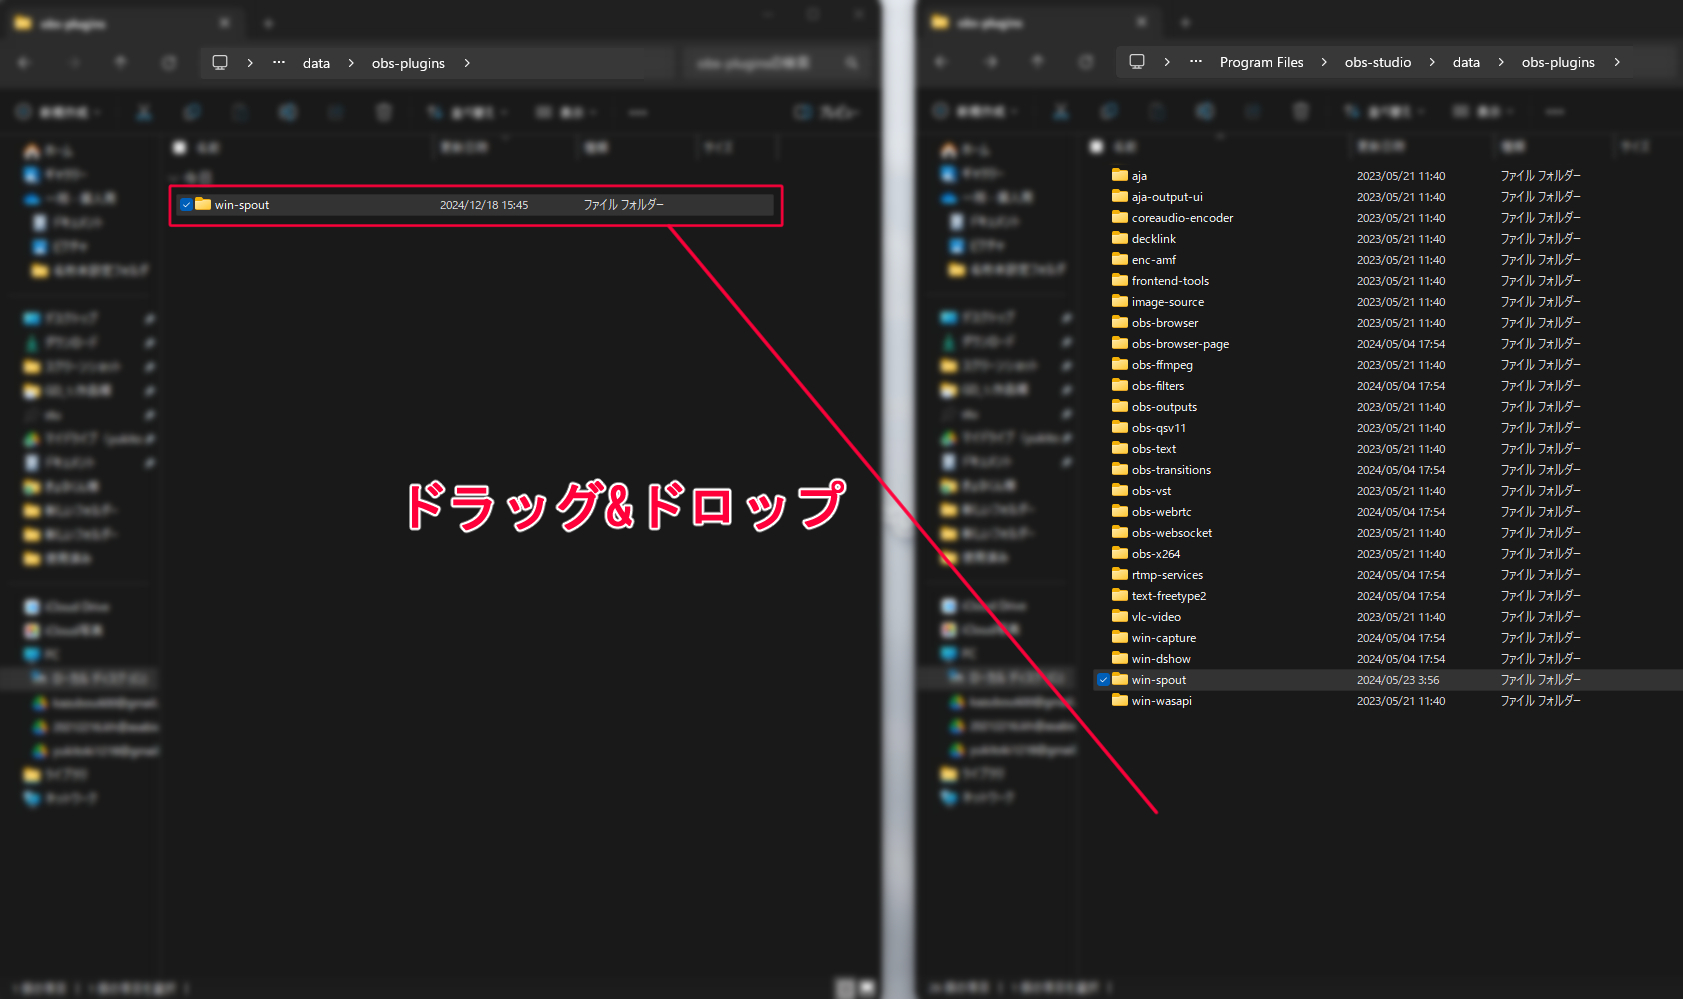The image size is (1683, 999).
Task: Click the Rename icon in the right window toolbar
Action: pyautogui.click(x=1205, y=112)
